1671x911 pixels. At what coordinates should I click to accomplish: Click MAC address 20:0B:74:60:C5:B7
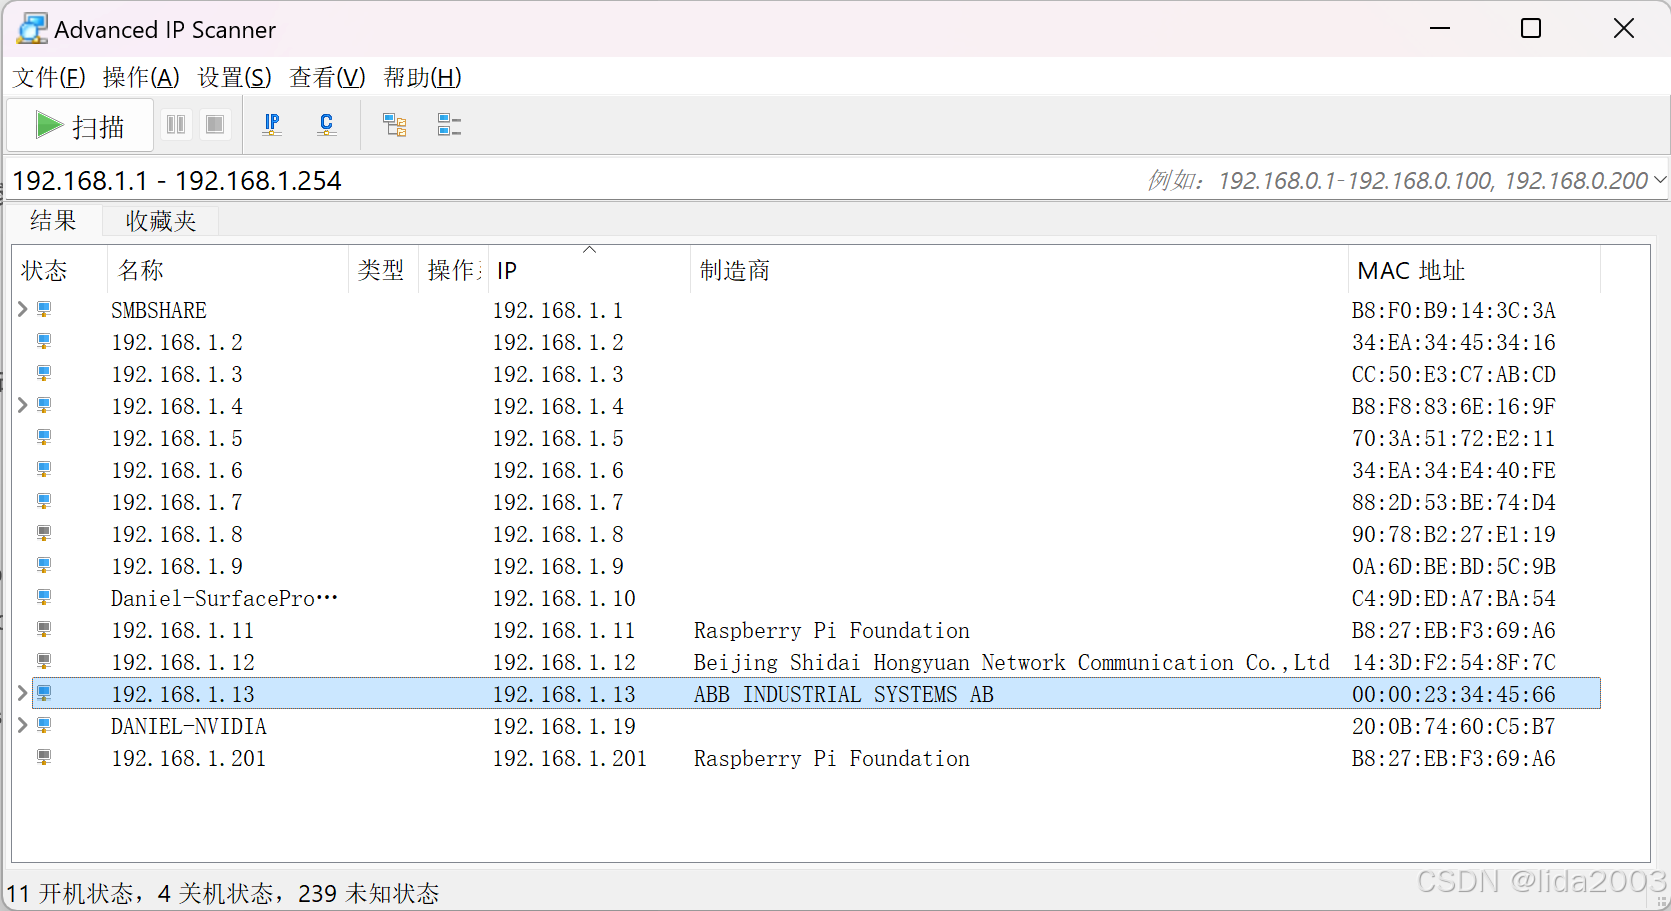(x=1454, y=726)
